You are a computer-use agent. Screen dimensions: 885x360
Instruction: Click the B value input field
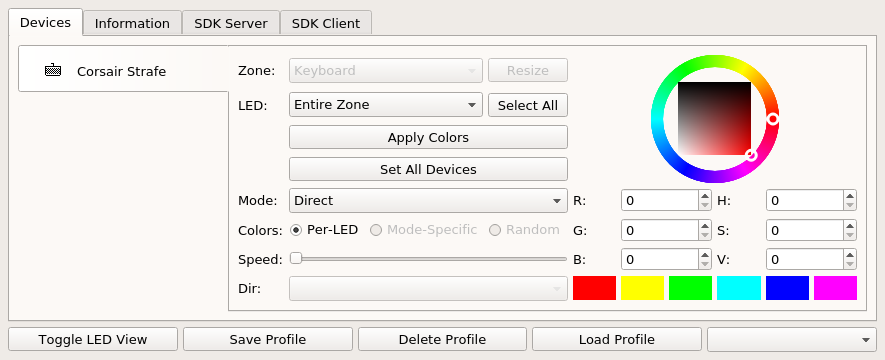click(659, 260)
